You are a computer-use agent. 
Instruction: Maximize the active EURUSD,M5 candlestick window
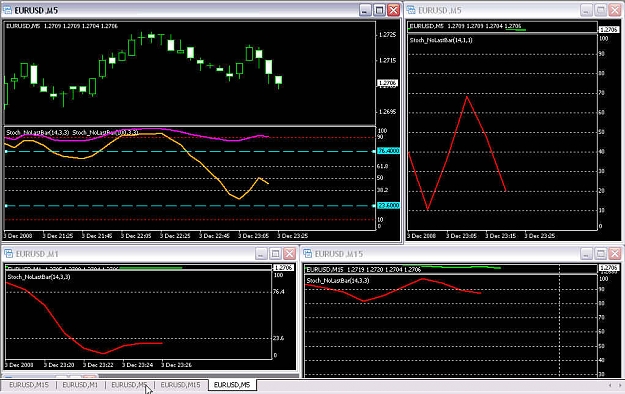point(379,10)
